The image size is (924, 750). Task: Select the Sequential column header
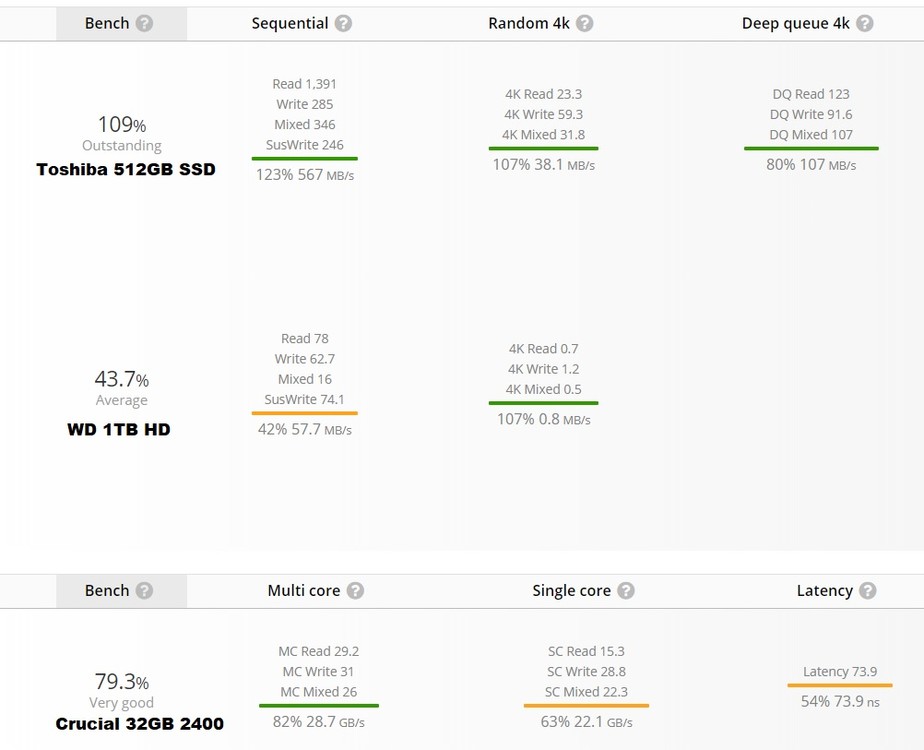[290, 23]
